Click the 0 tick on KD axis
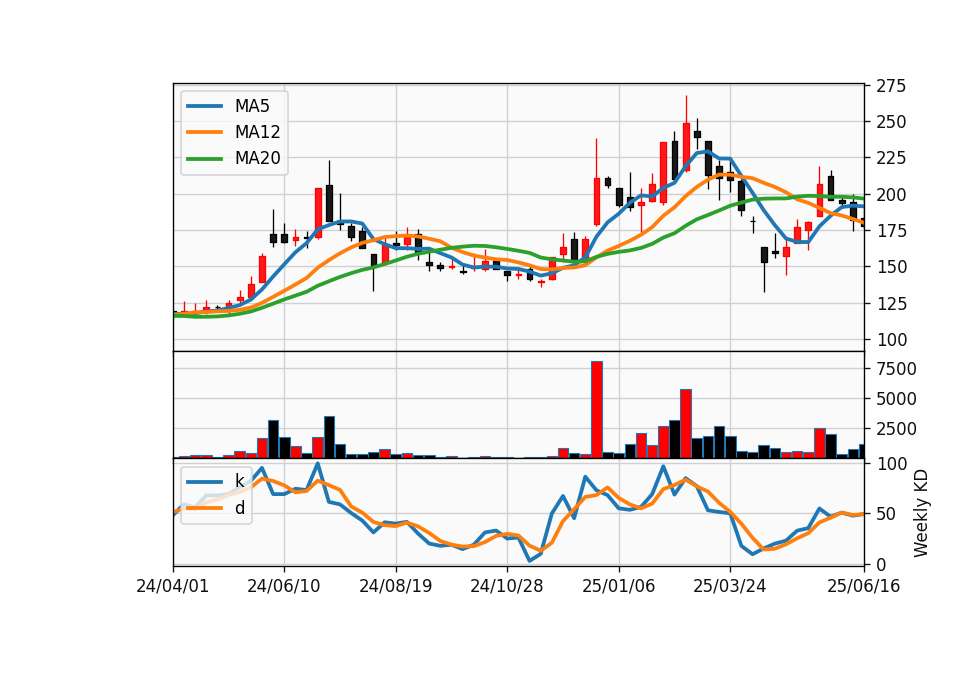This screenshot has height=690, width=960. coord(881,564)
